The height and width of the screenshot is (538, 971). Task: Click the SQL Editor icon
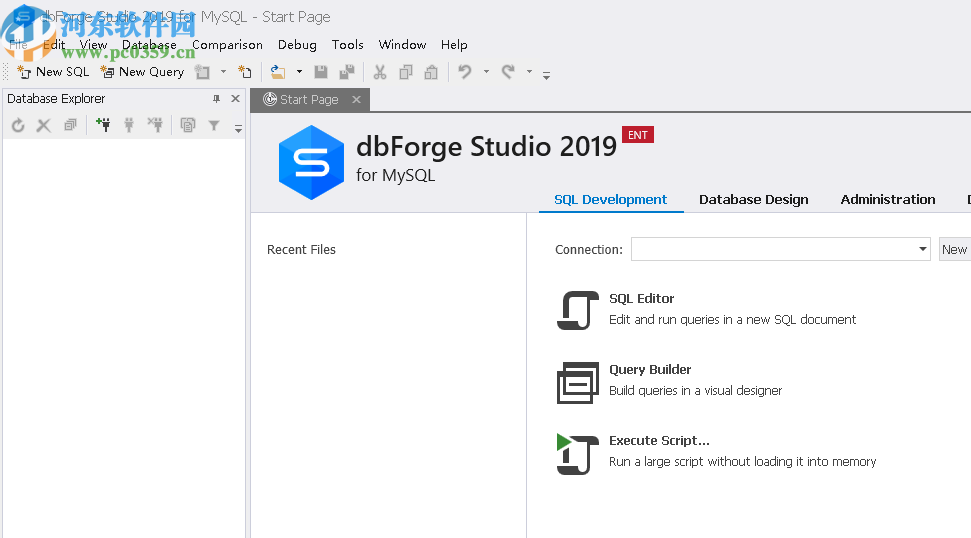tap(578, 310)
